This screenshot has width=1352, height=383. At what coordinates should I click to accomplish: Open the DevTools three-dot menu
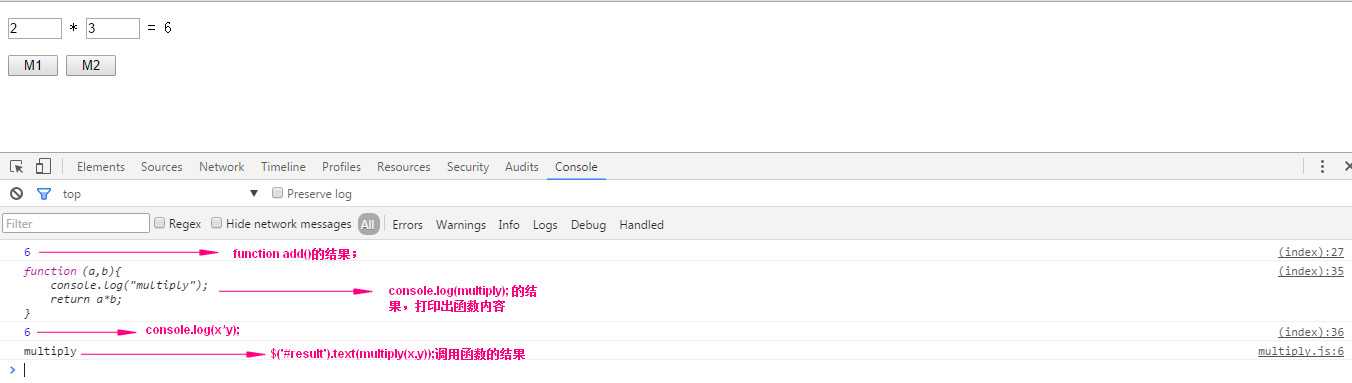(x=1322, y=167)
